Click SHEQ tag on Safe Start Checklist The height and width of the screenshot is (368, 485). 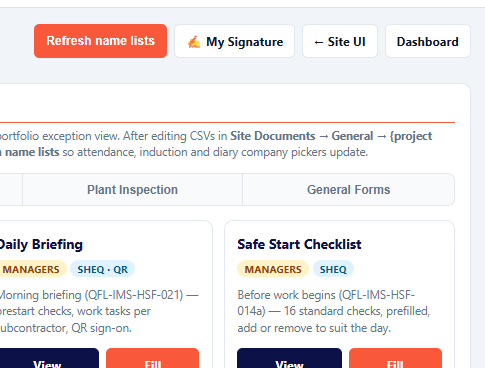(x=333, y=269)
